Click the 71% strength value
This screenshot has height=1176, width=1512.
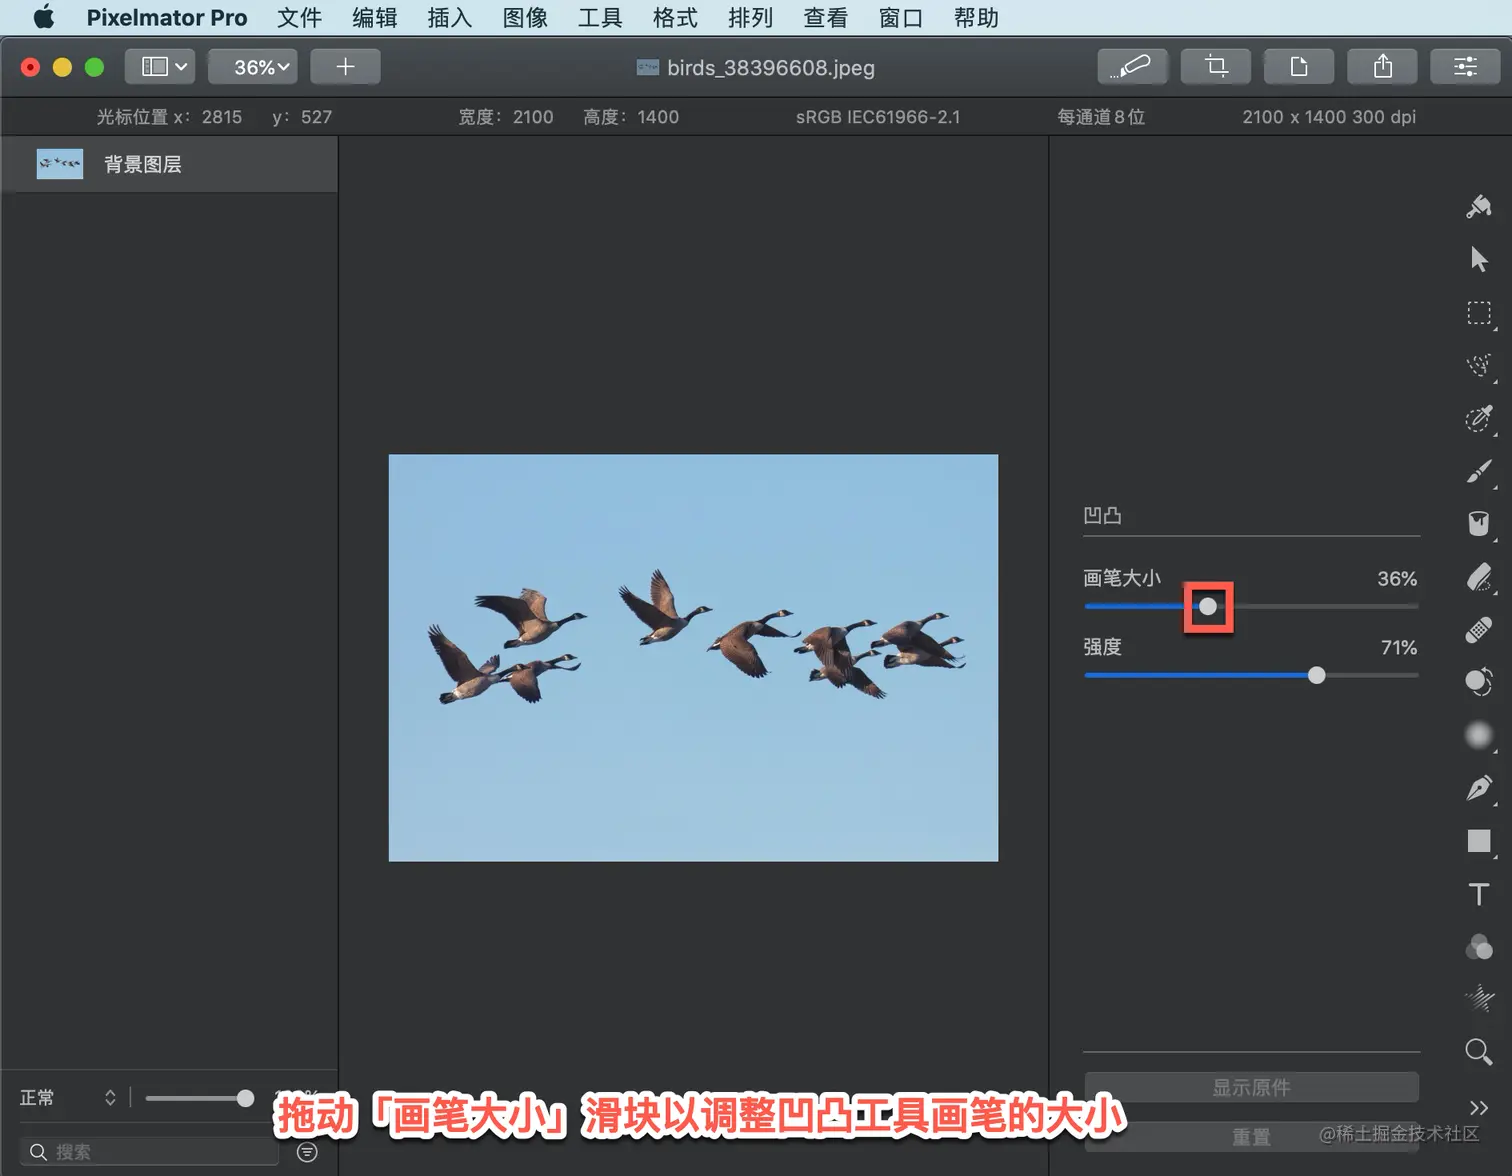tap(1399, 647)
